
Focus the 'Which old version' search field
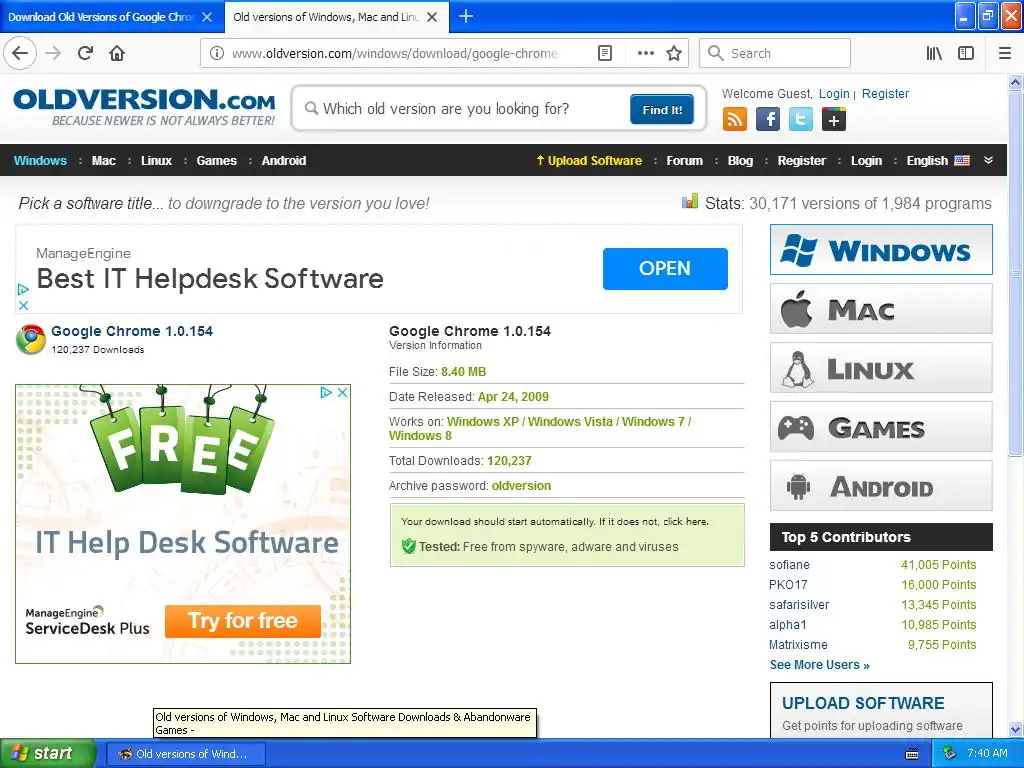click(x=464, y=108)
